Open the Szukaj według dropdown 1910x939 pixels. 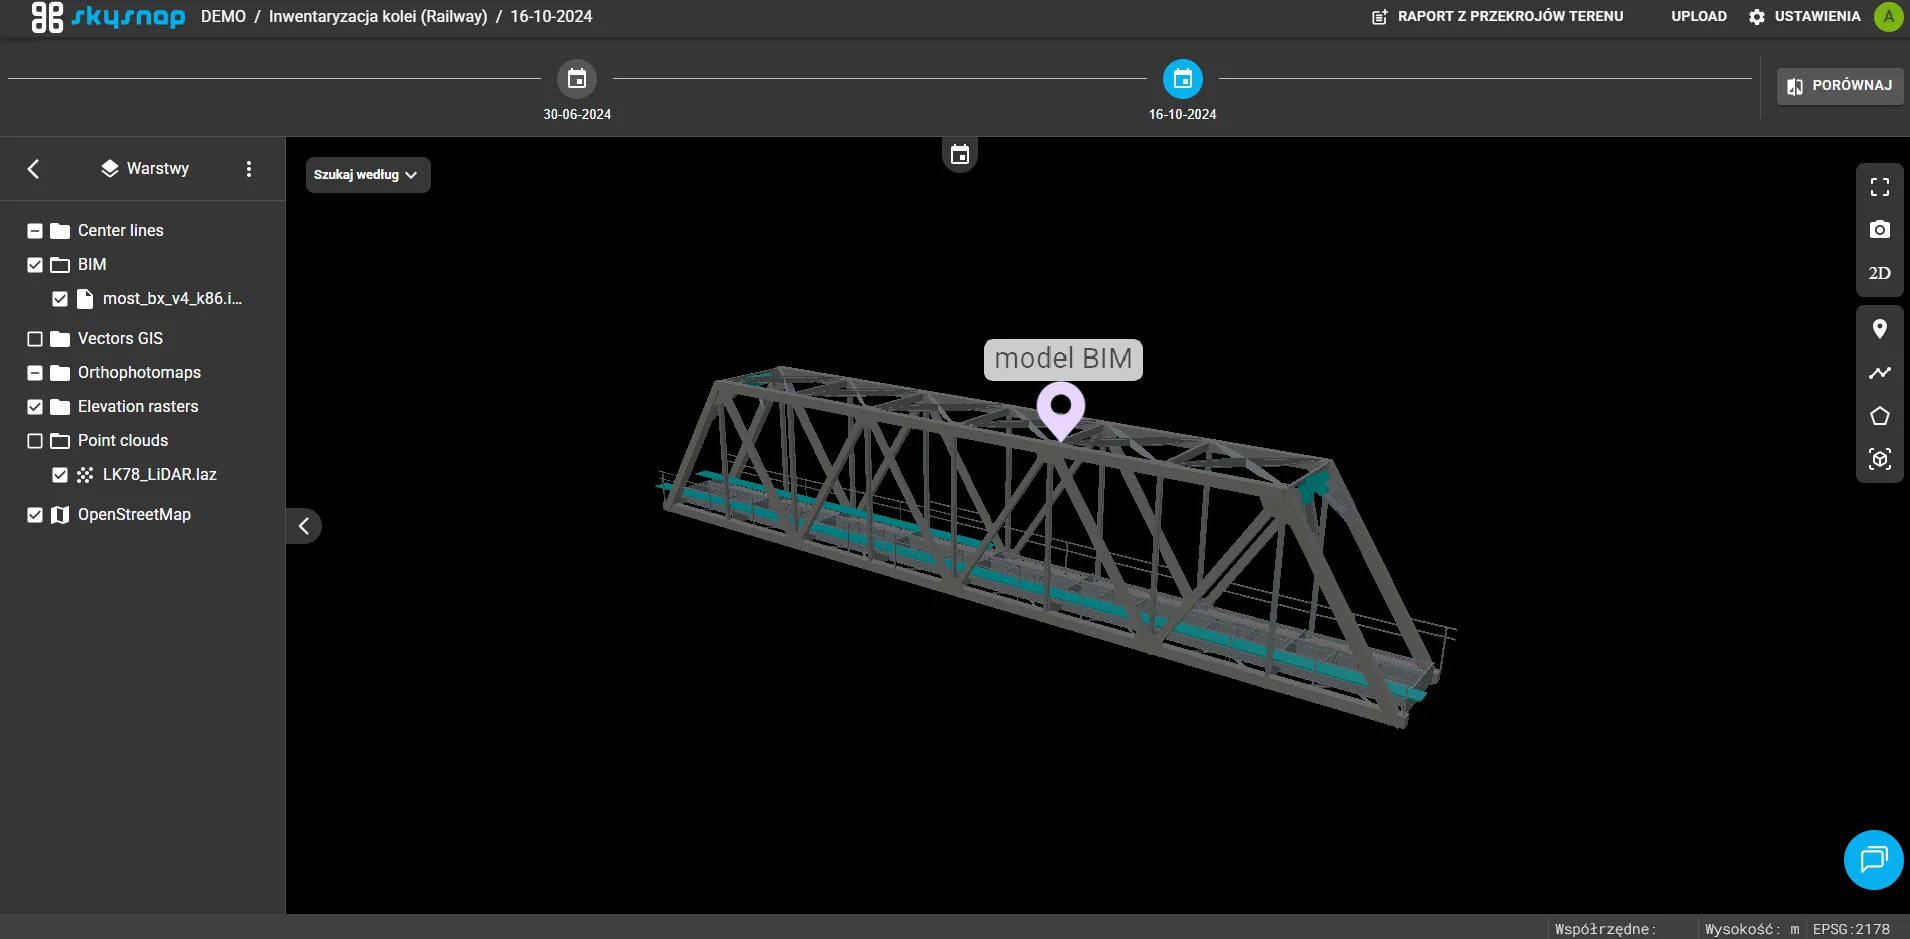367,174
